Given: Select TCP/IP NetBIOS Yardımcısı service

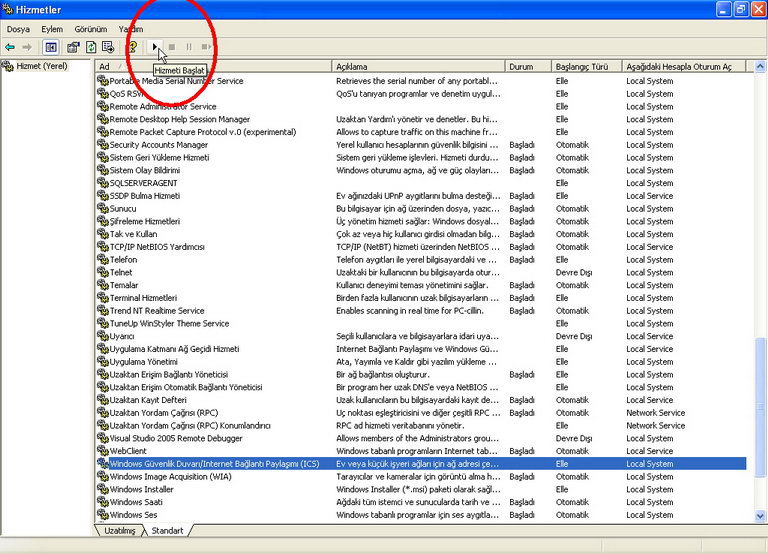Looking at the screenshot, I should [421, 246].
